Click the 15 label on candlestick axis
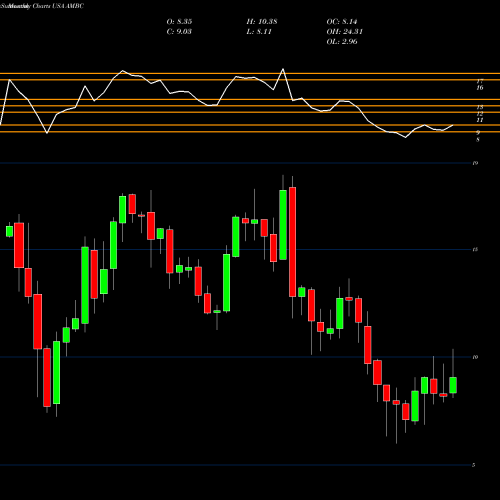 click(x=475, y=249)
